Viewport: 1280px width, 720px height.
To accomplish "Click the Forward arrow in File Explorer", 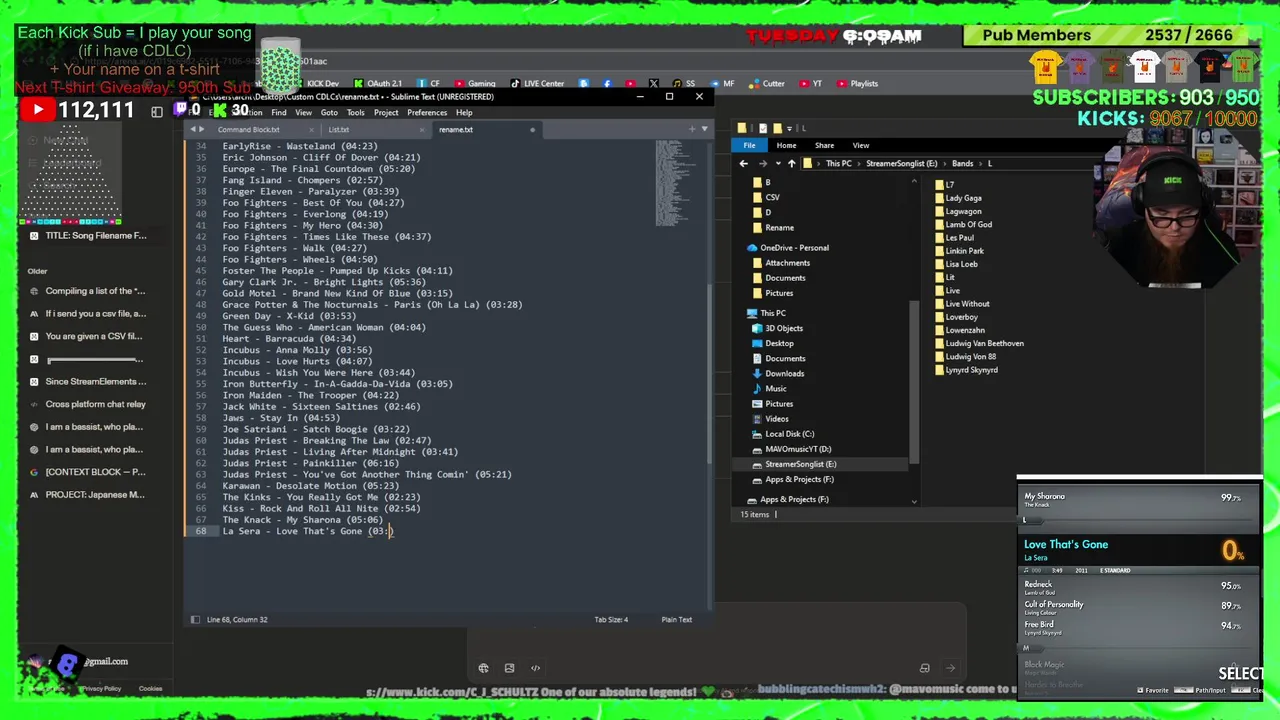I will 763,163.
